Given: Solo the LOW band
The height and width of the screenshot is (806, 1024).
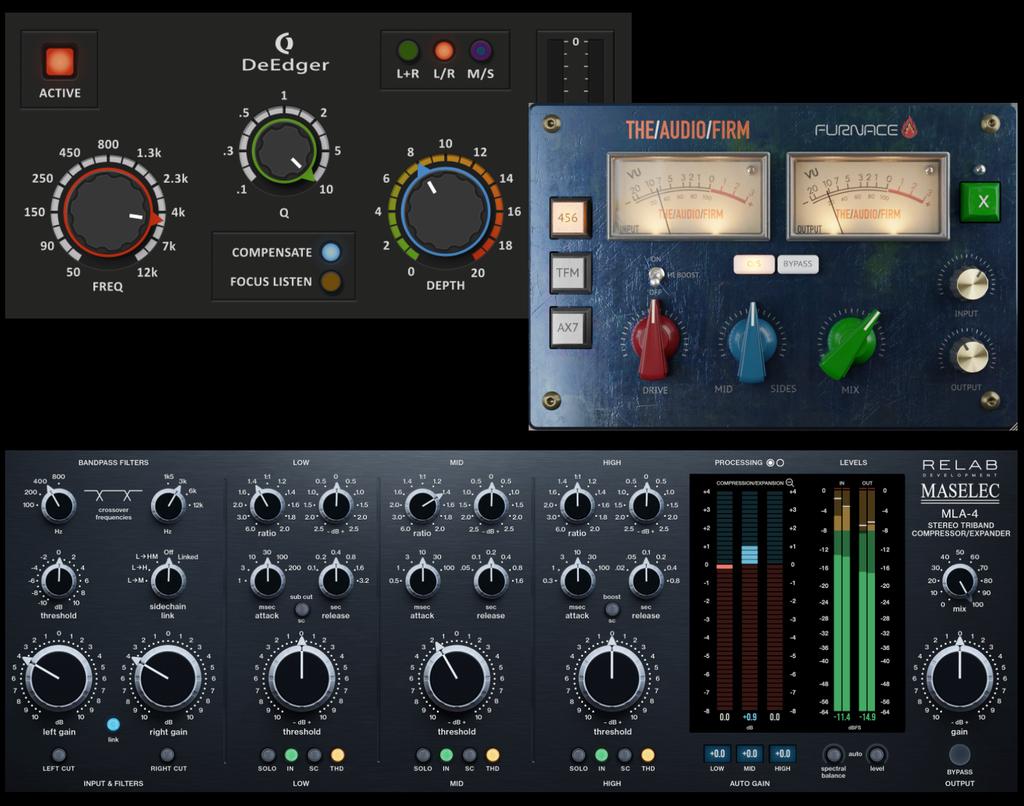Looking at the screenshot, I should (x=267, y=755).
